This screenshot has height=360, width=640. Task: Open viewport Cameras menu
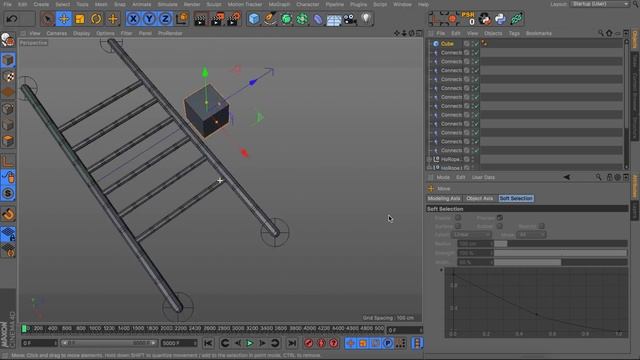point(56,33)
